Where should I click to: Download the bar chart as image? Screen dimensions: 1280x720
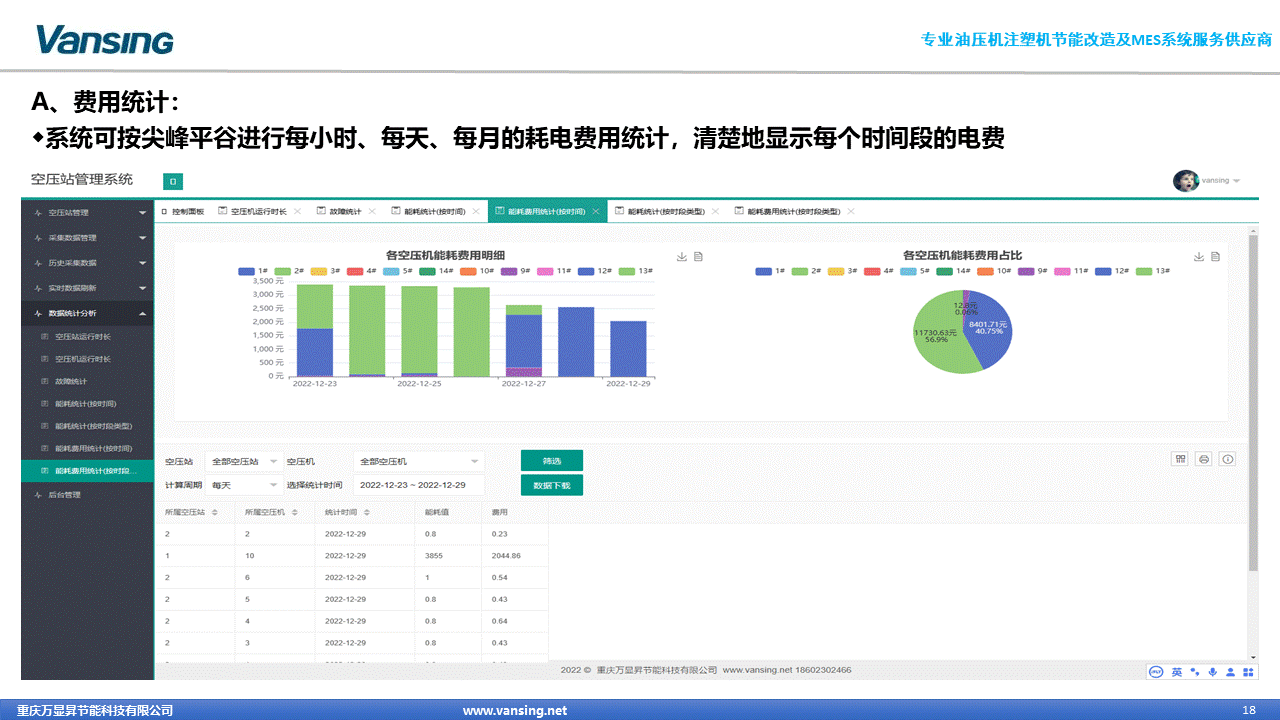click(682, 257)
